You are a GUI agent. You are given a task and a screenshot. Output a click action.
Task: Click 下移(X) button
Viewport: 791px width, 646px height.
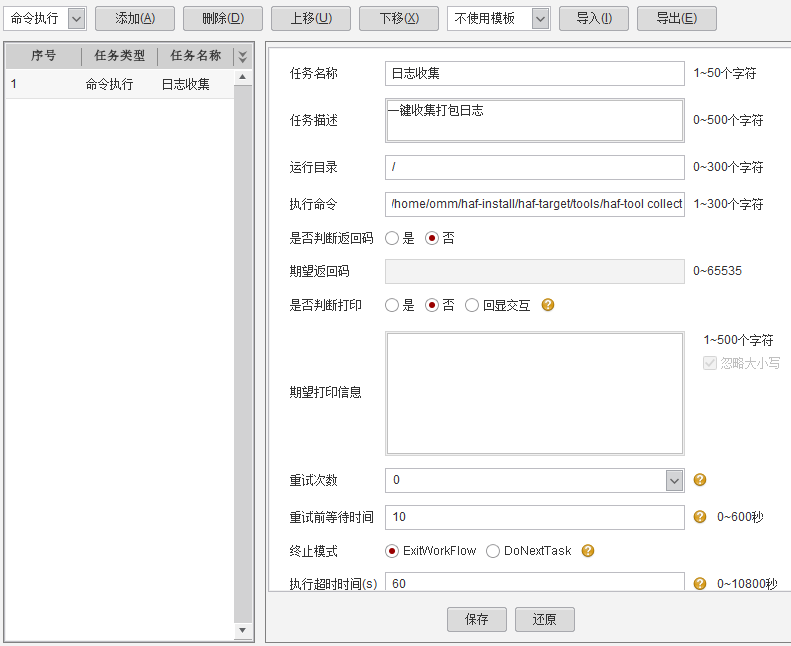point(399,19)
